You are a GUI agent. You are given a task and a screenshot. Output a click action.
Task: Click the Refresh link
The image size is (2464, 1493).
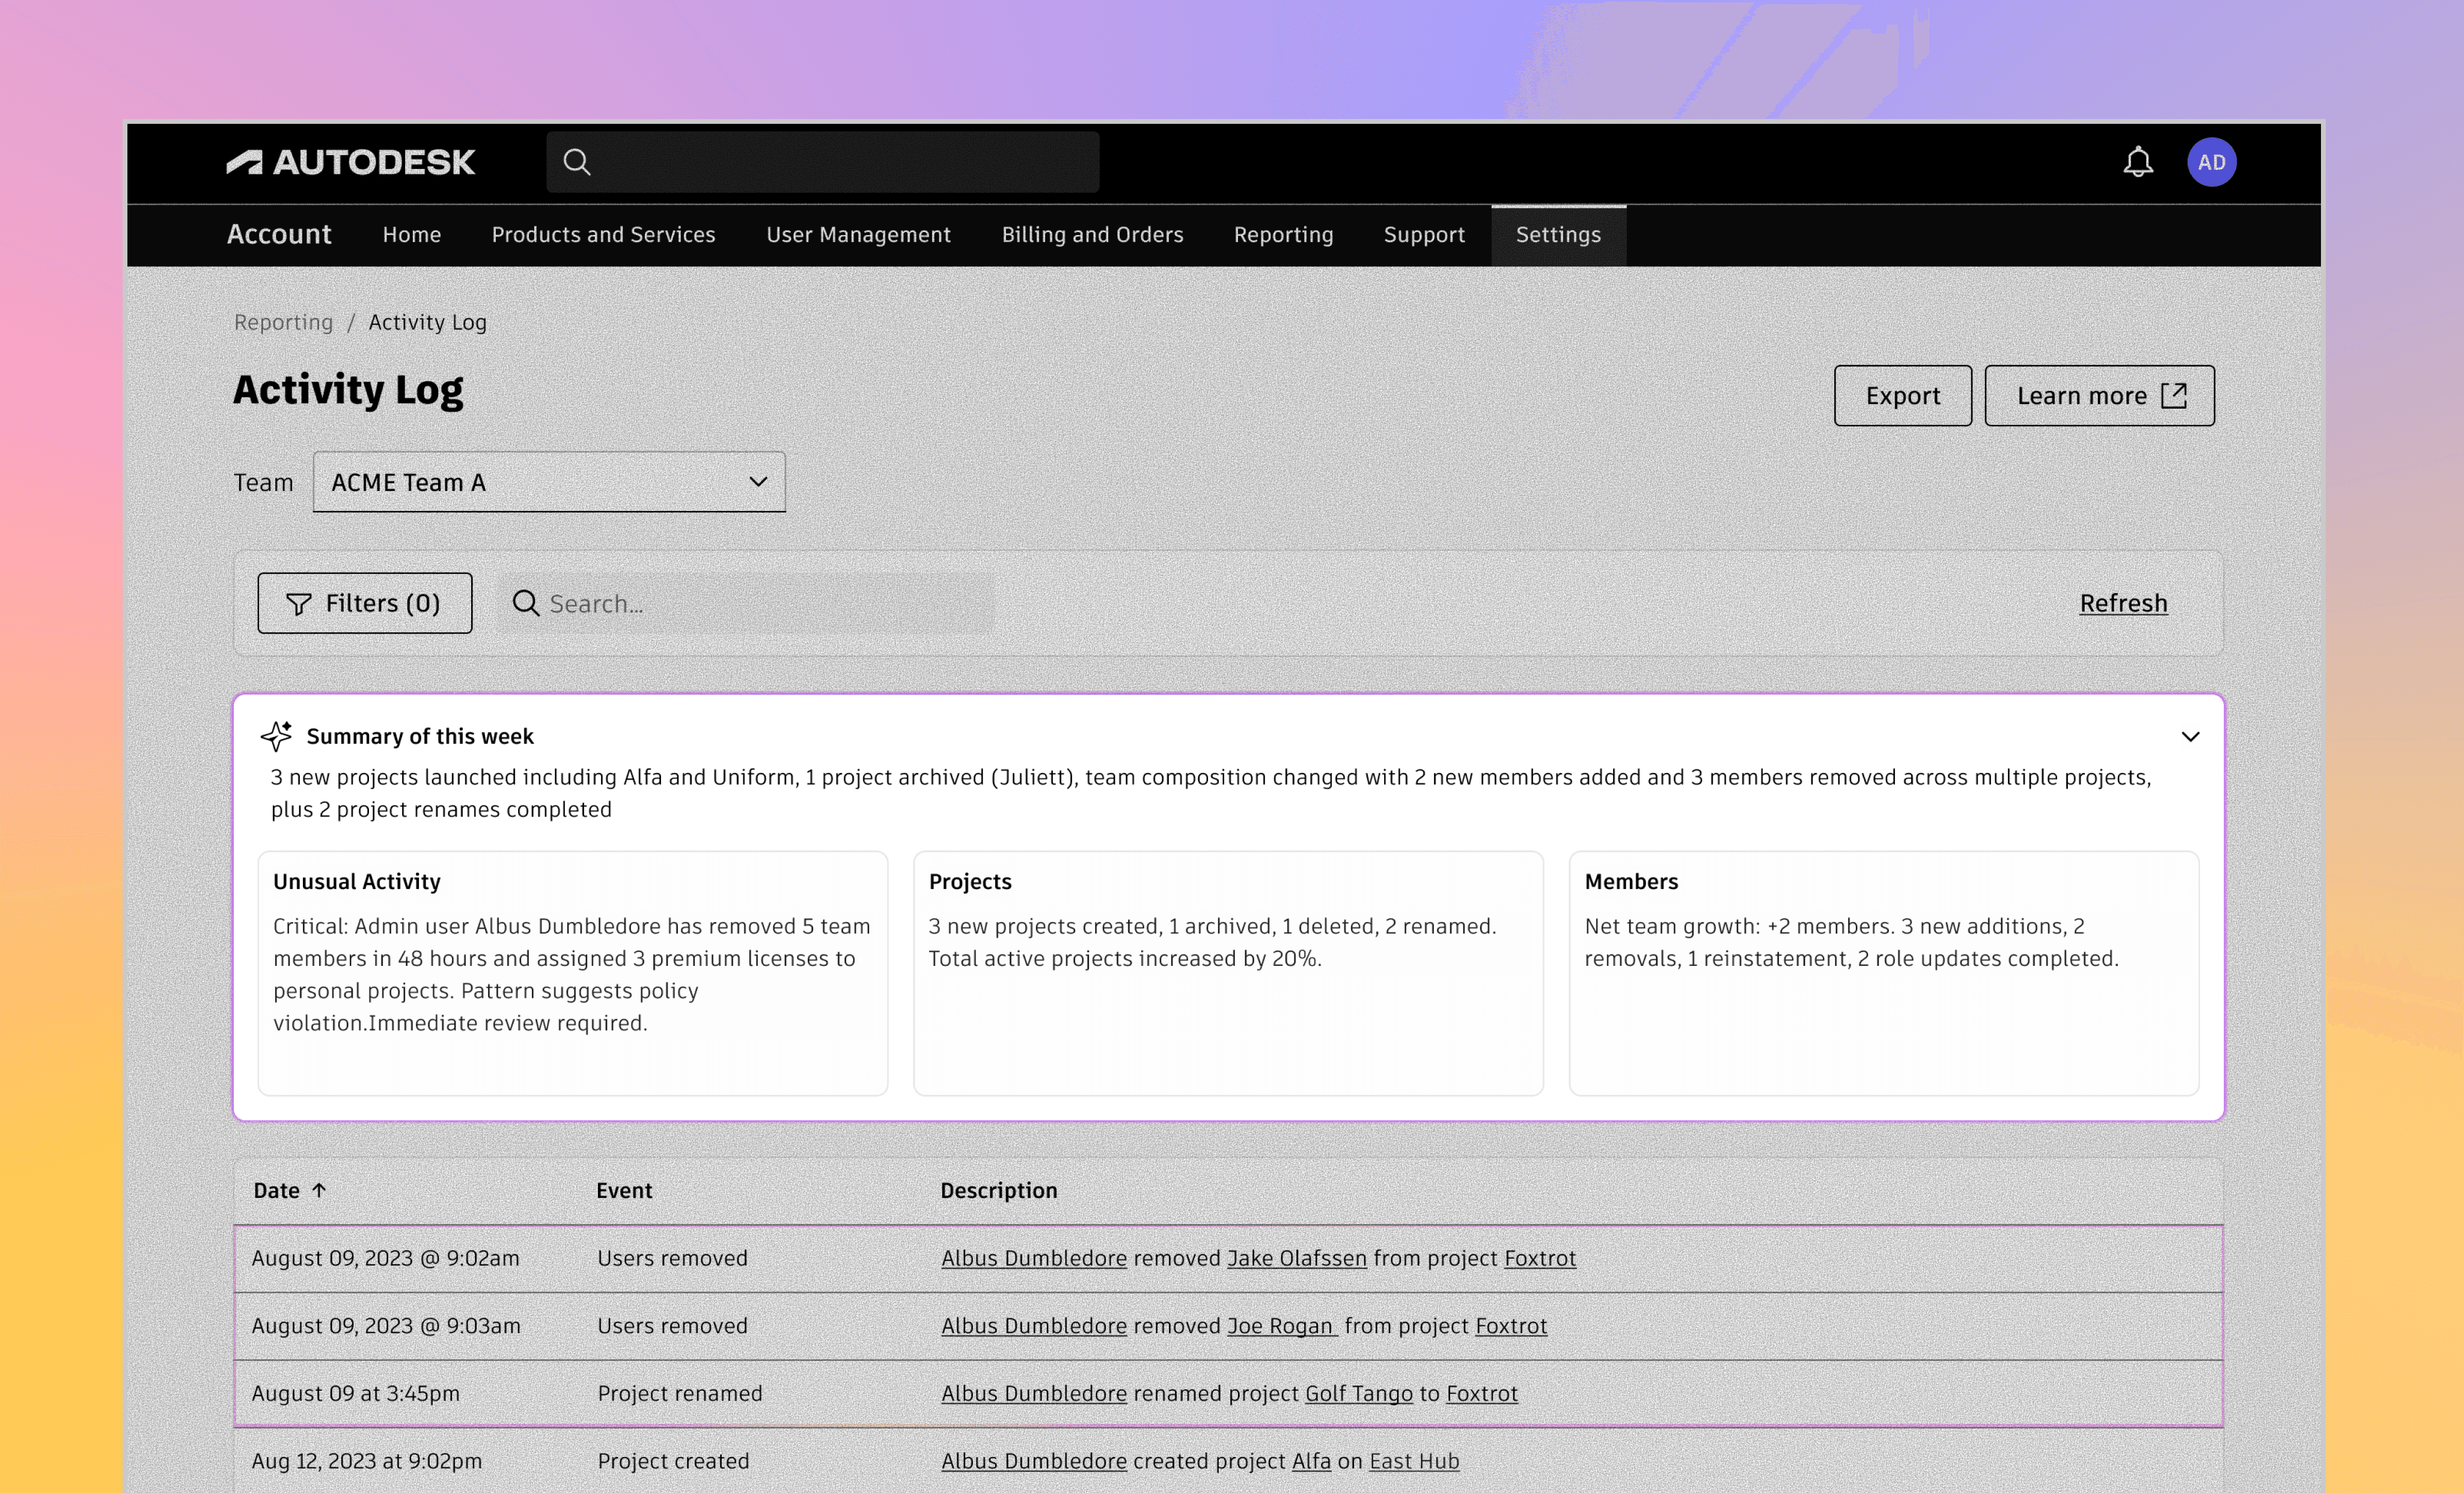(x=2123, y=603)
